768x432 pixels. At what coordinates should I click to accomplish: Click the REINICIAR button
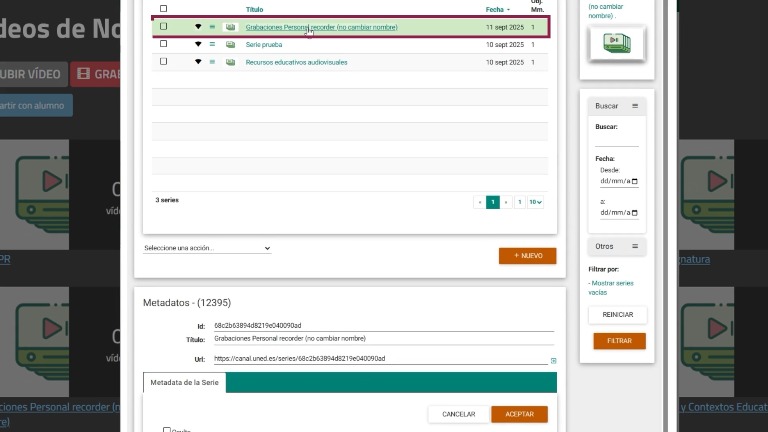618,315
